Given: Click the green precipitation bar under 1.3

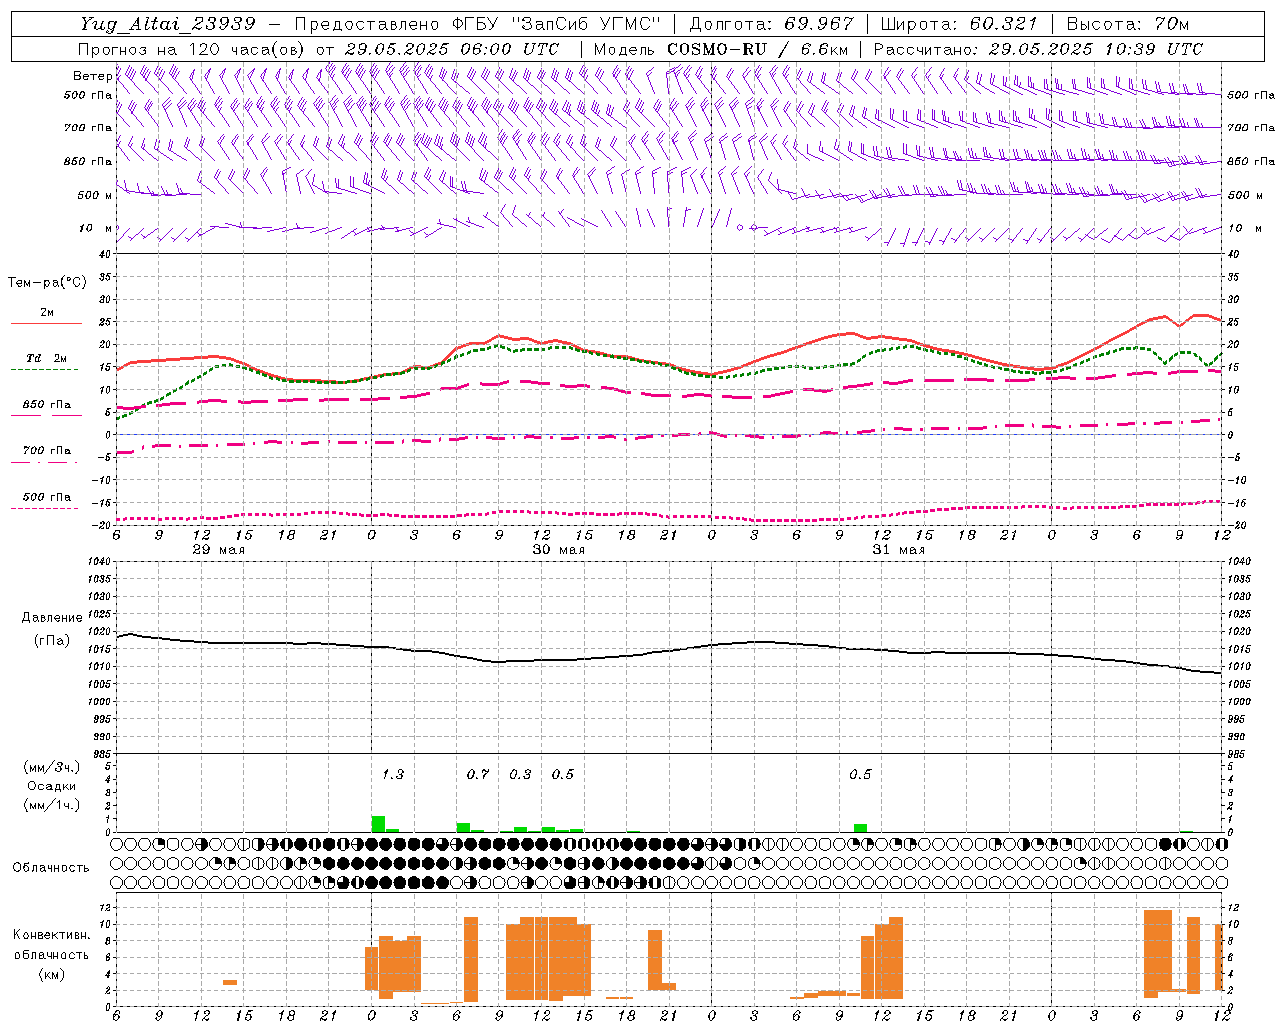Looking at the screenshot, I should click(378, 824).
